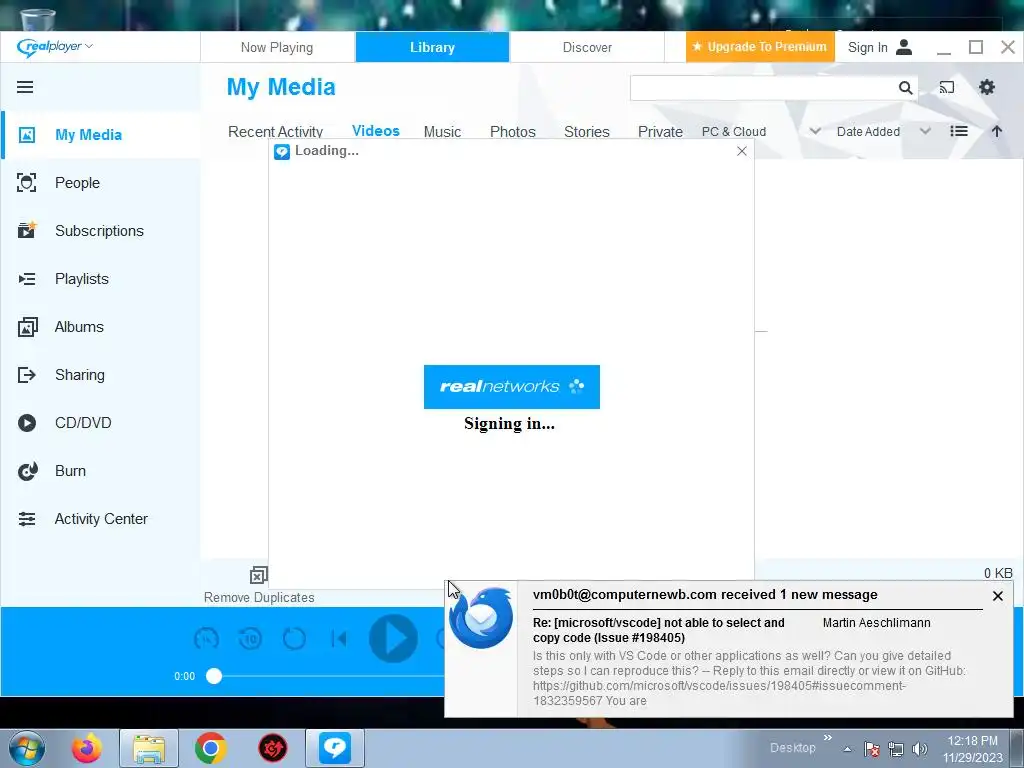Click the playback seek slider handle
Screen dimensions: 1024x768
click(x=214, y=676)
